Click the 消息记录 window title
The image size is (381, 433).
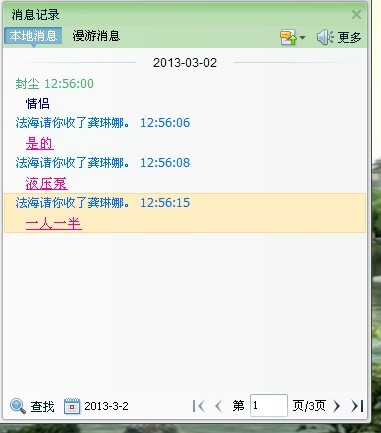point(35,15)
